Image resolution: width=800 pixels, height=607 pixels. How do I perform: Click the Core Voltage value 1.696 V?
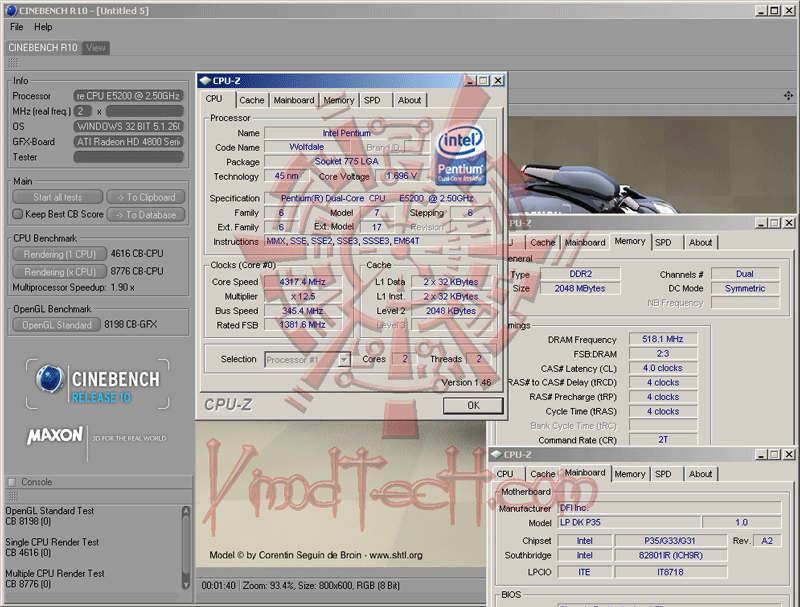pos(402,176)
